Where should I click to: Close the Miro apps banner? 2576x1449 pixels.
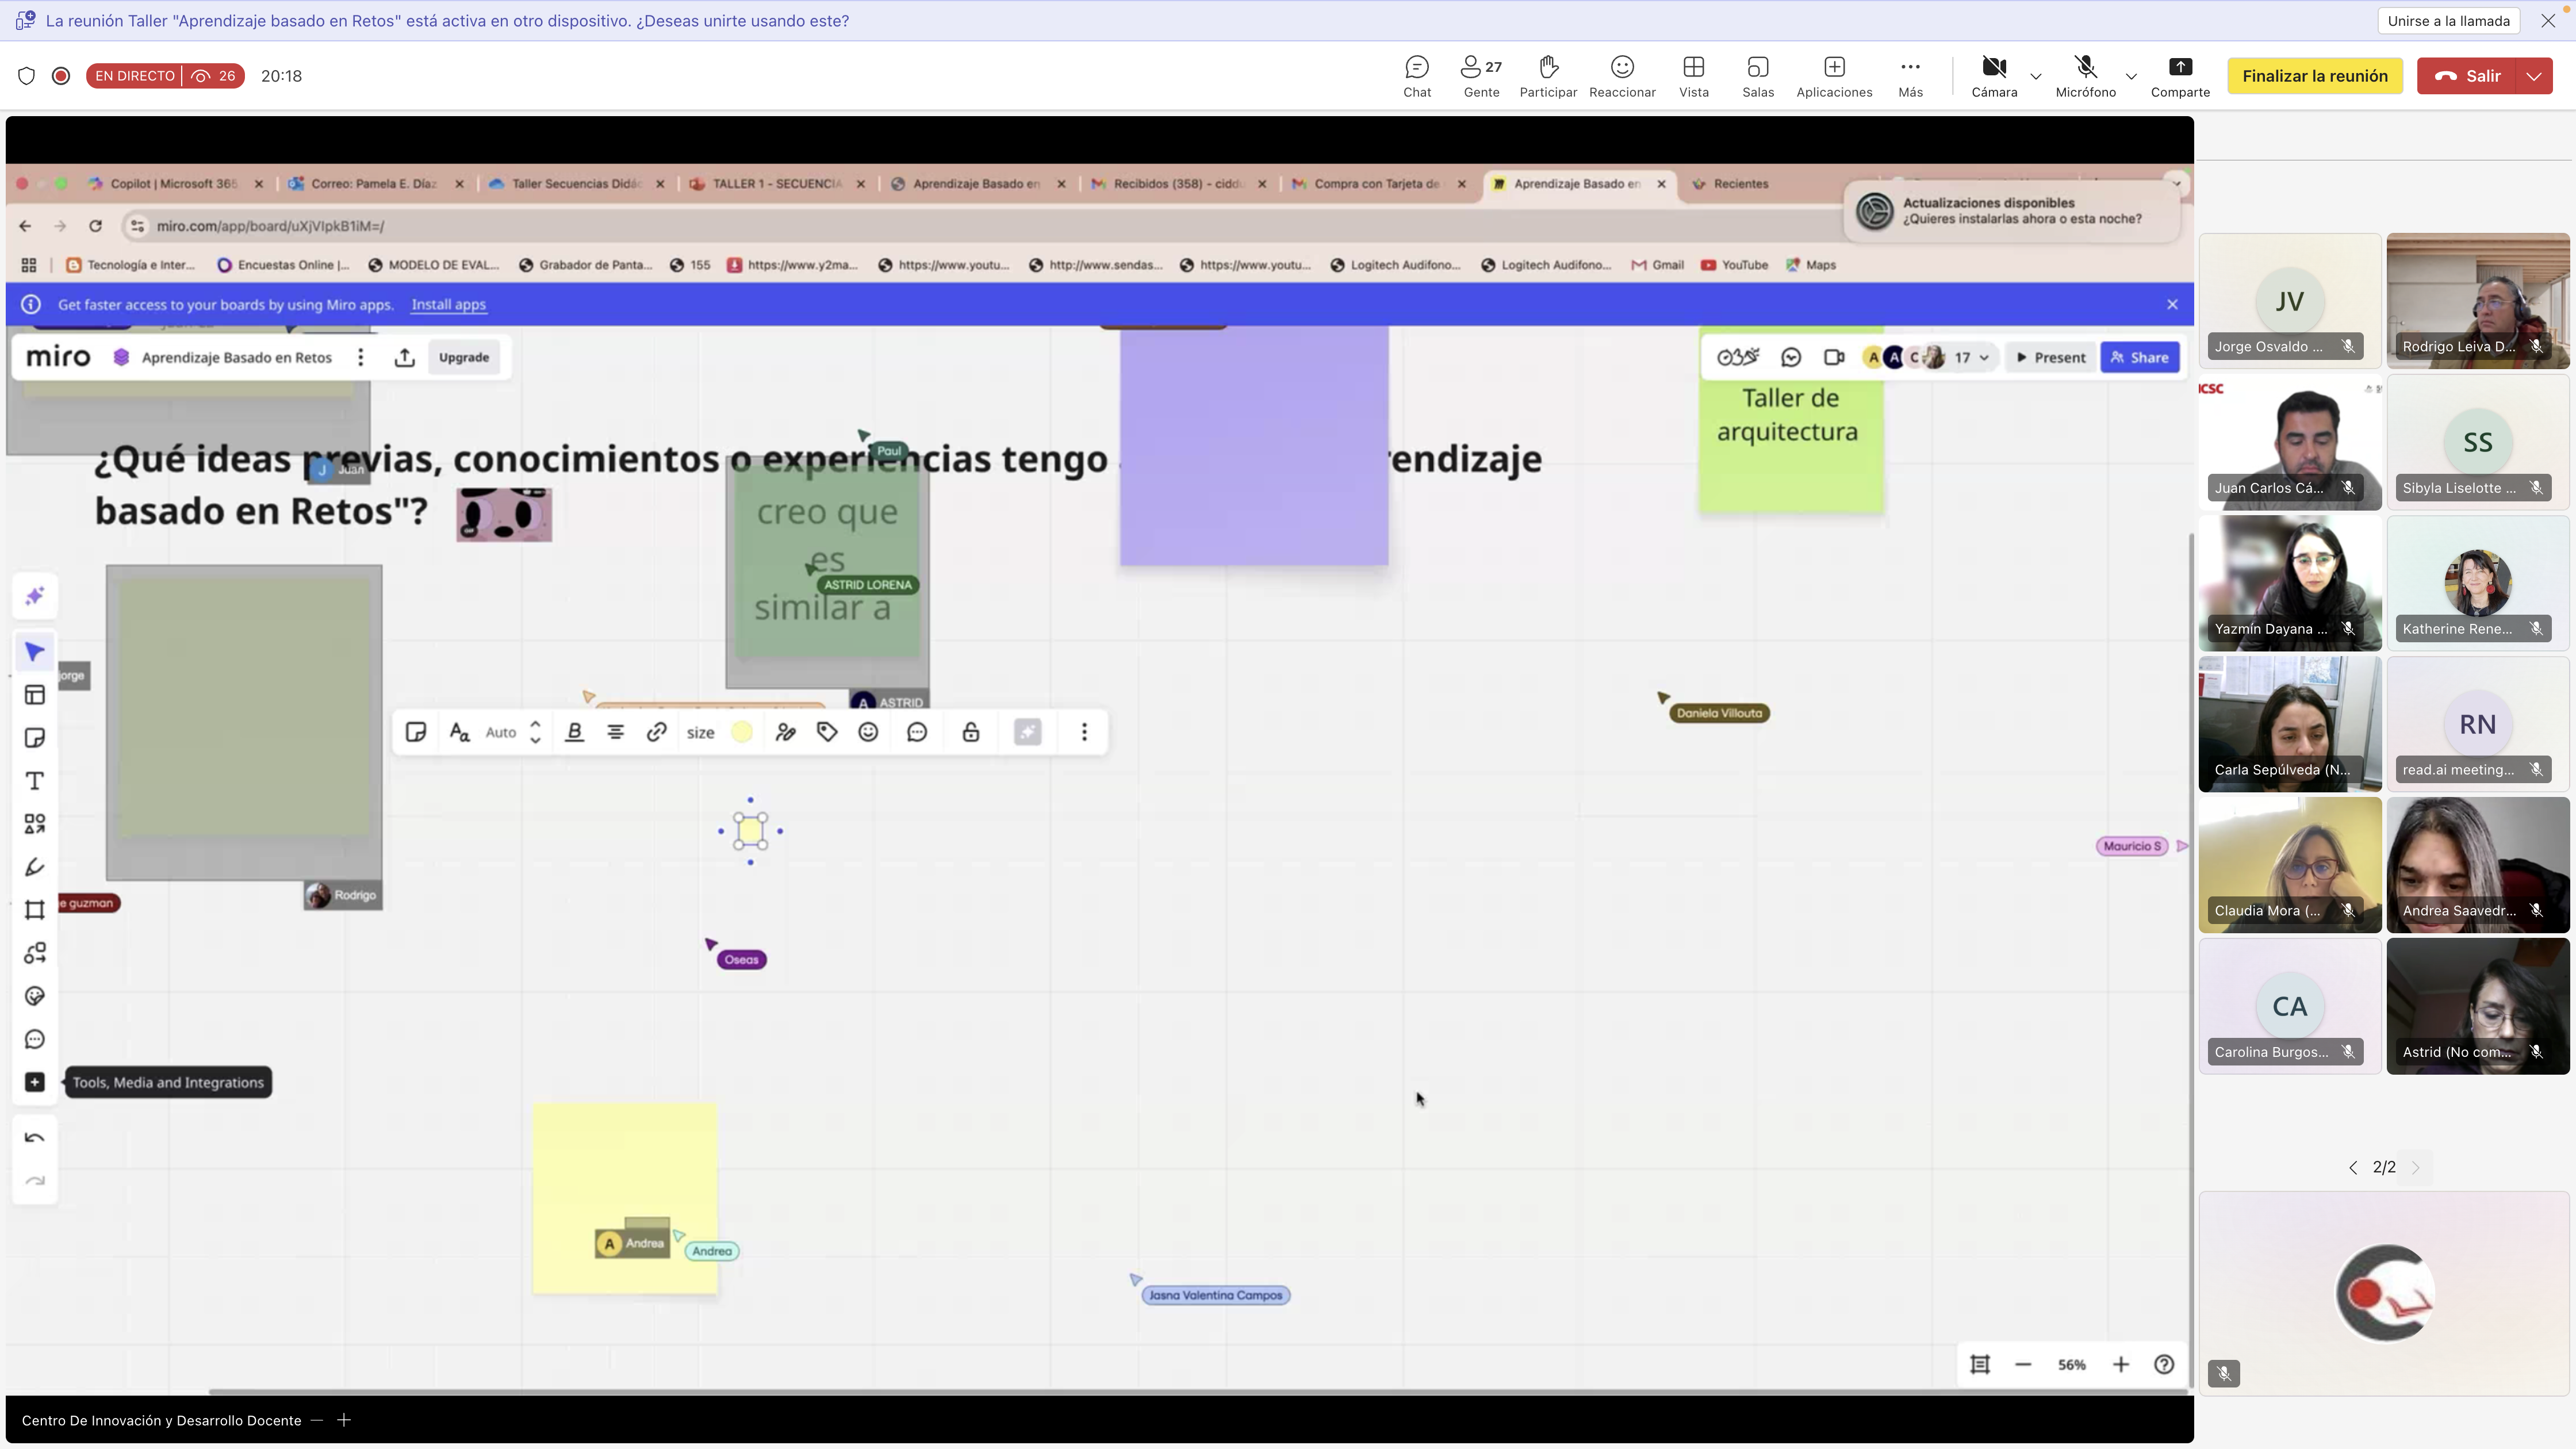[2172, 305]
